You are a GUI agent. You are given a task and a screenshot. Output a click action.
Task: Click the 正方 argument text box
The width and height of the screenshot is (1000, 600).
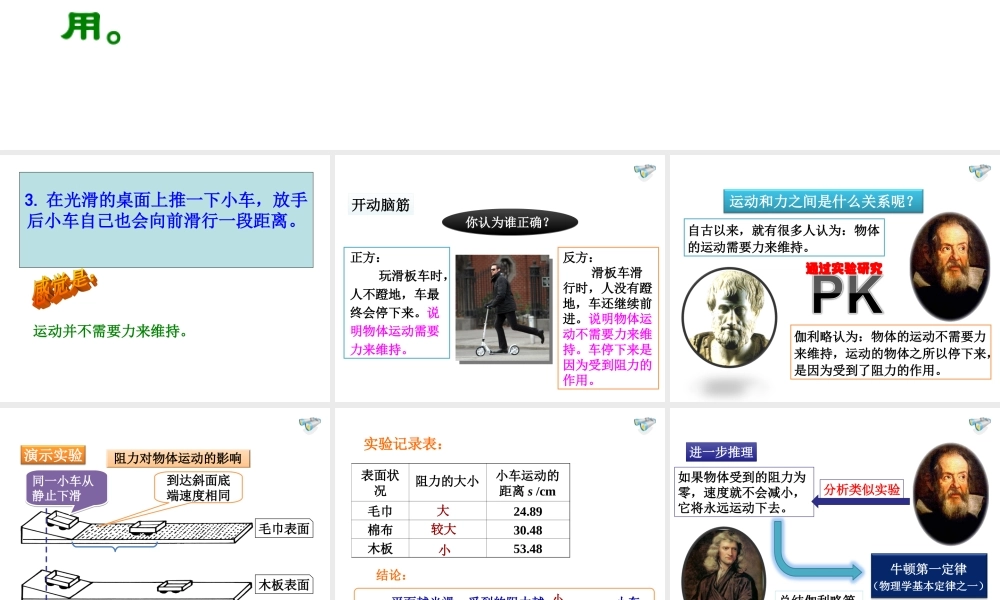[397, 303]
